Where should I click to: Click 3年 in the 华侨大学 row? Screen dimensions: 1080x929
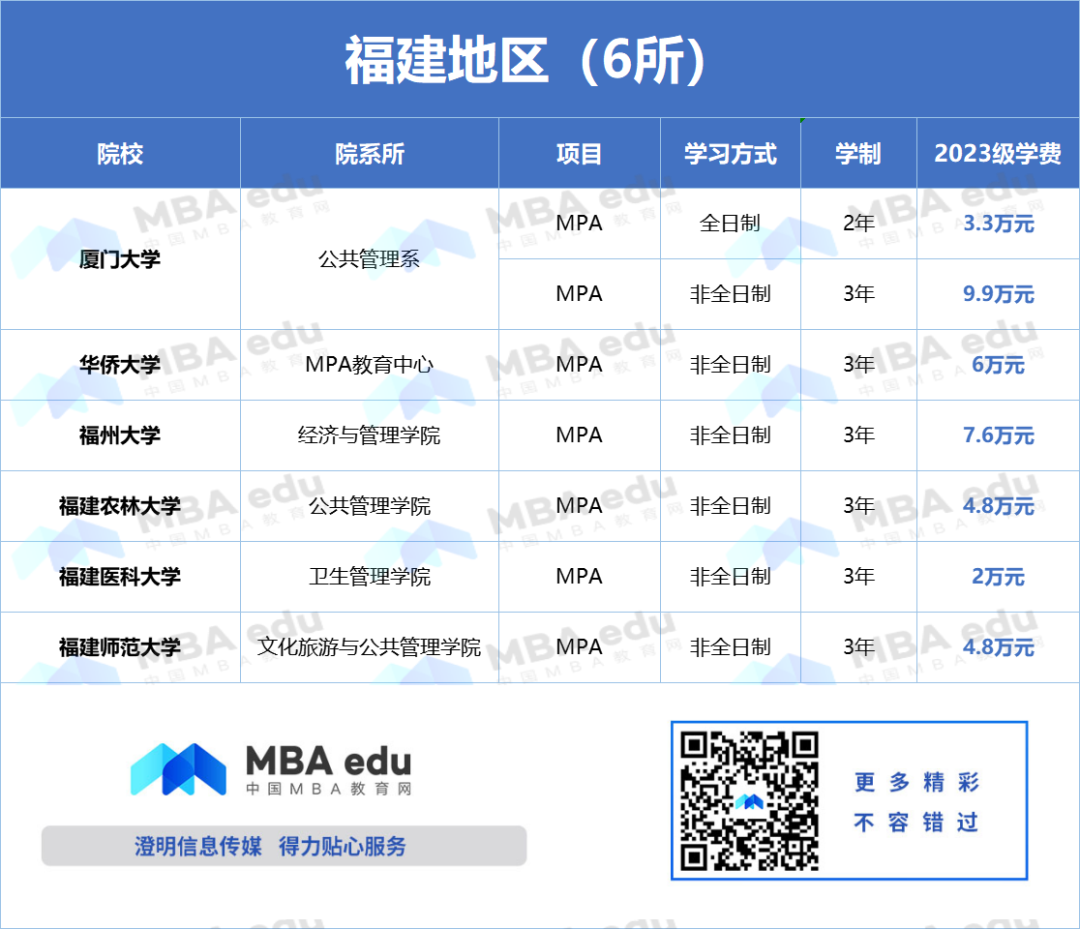tap(858, 364)
